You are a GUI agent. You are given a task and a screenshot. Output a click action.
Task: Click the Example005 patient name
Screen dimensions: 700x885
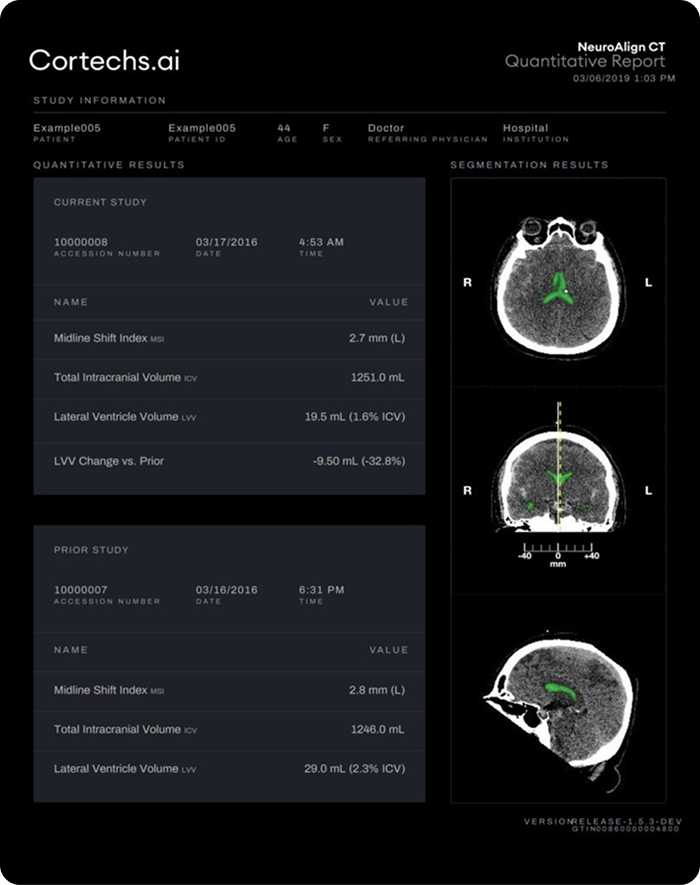pyautogui.click(x=67, y=129)
